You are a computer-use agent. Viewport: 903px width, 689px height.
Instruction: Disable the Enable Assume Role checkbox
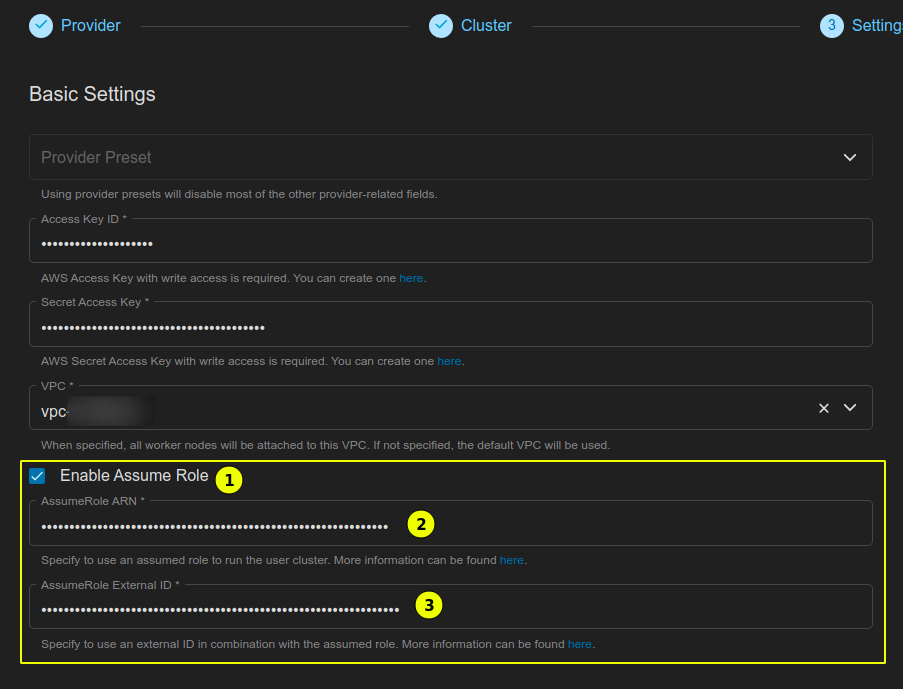(37, 475)
